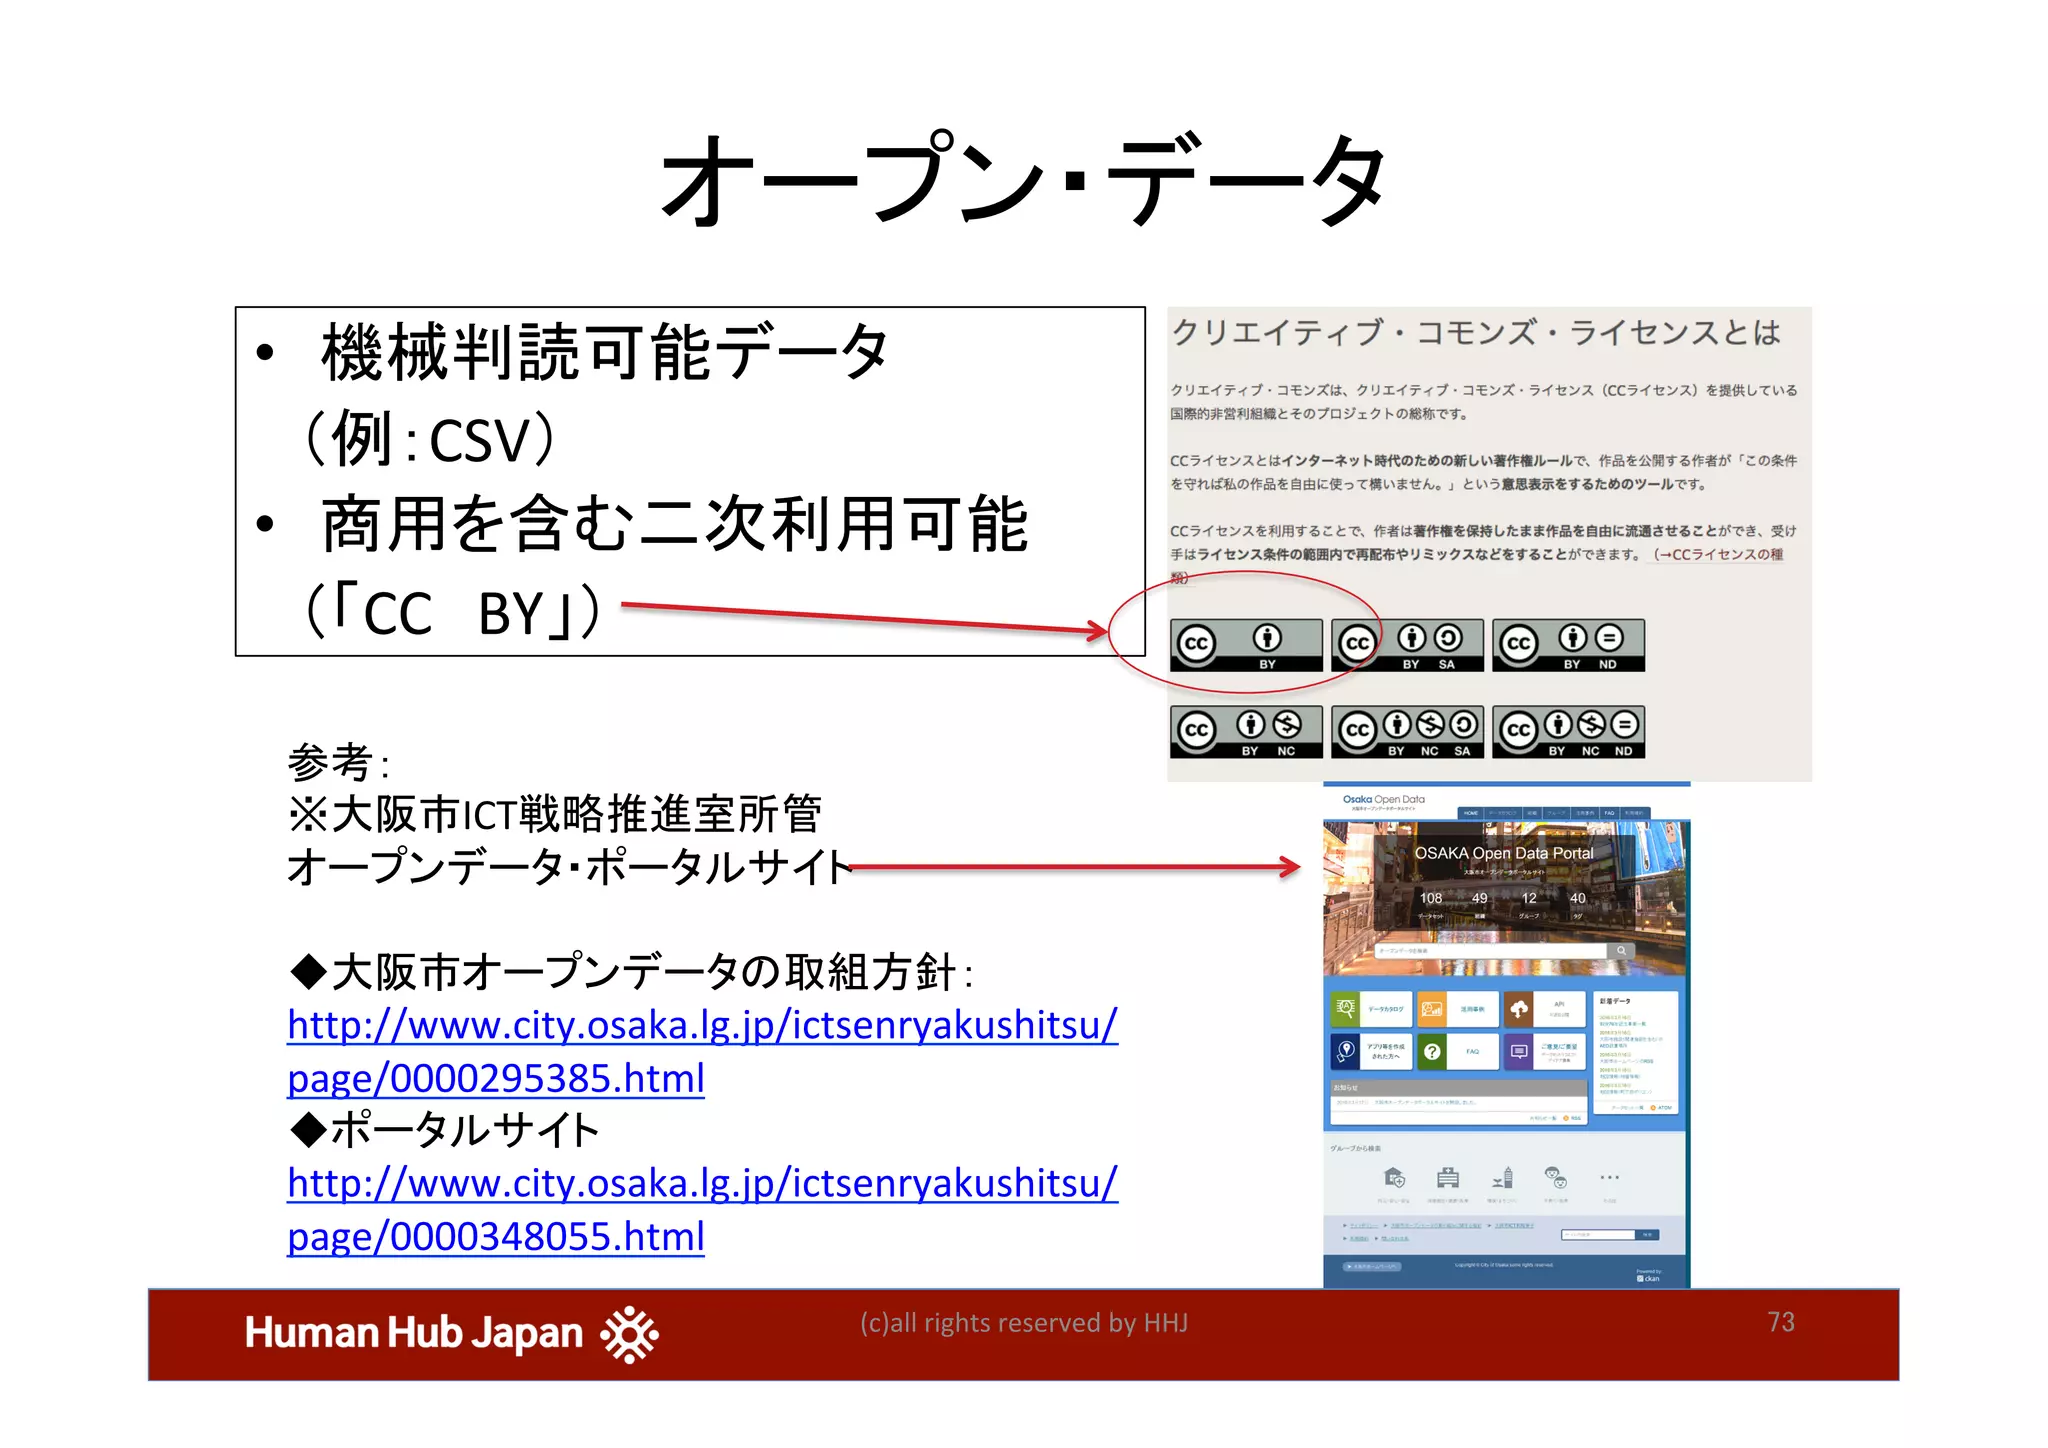Click the CC BY NC ND license badge
This screenshot has width=2048, height=1448.
tap(1568, 732)
